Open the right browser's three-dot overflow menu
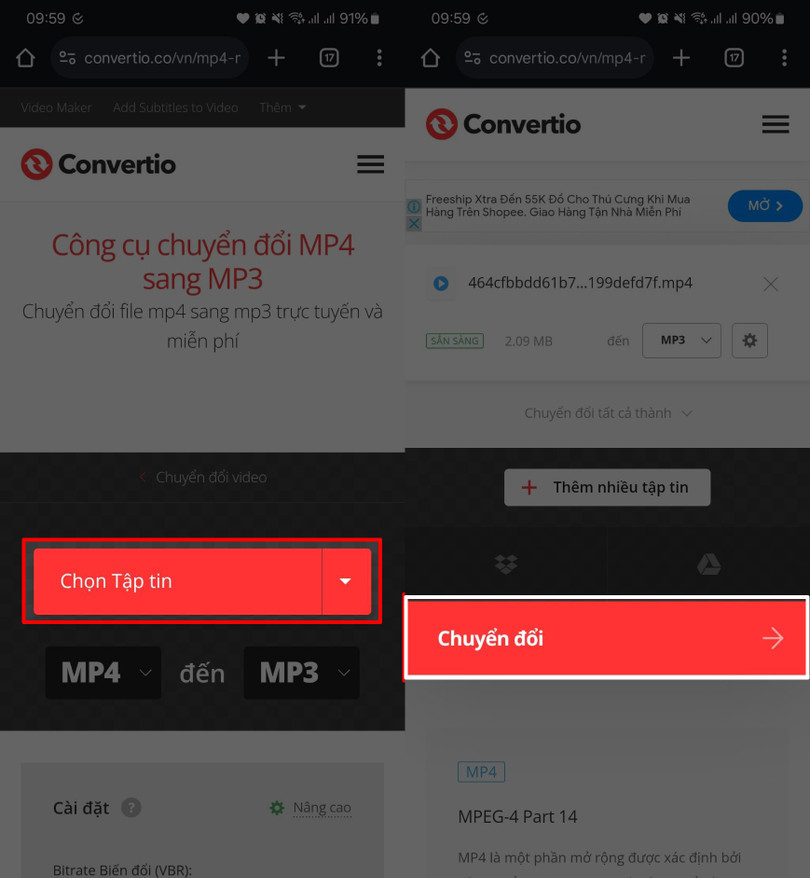This screenshot has width=810, height=878. [784, 58]
